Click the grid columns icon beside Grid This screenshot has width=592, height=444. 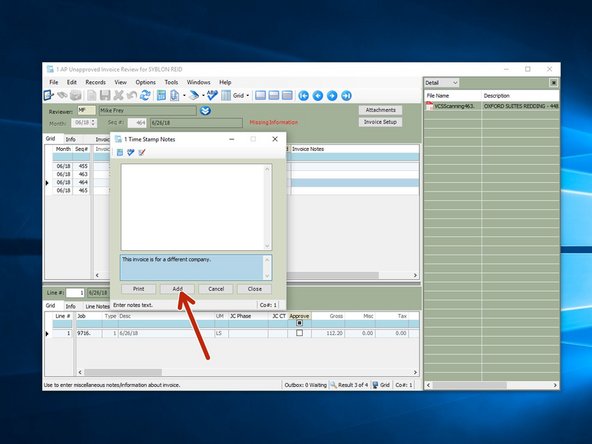pos(226,96)
